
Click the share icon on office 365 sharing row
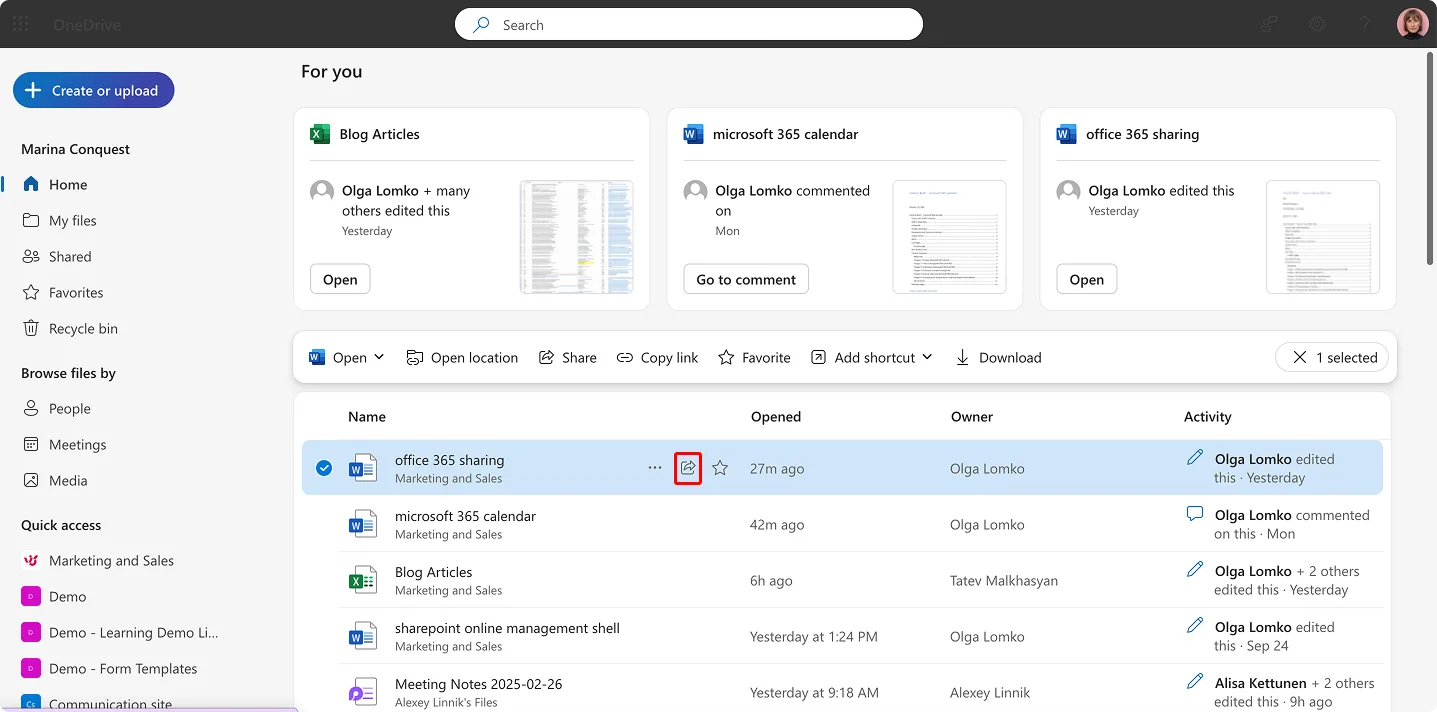688,467
